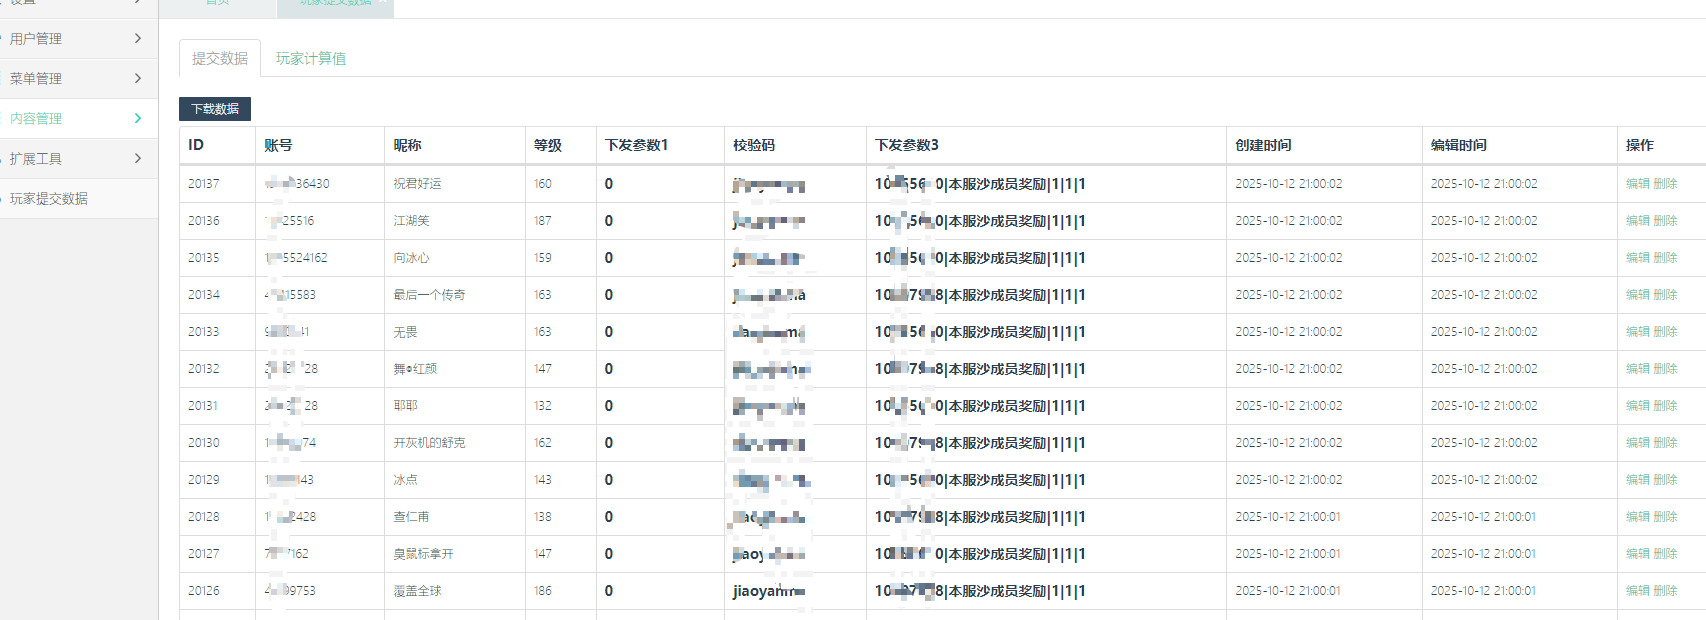The image size is (1706, 620).
Task: Expand the 扩展工具 sidebar menu arrow
Action: point(137,158)
